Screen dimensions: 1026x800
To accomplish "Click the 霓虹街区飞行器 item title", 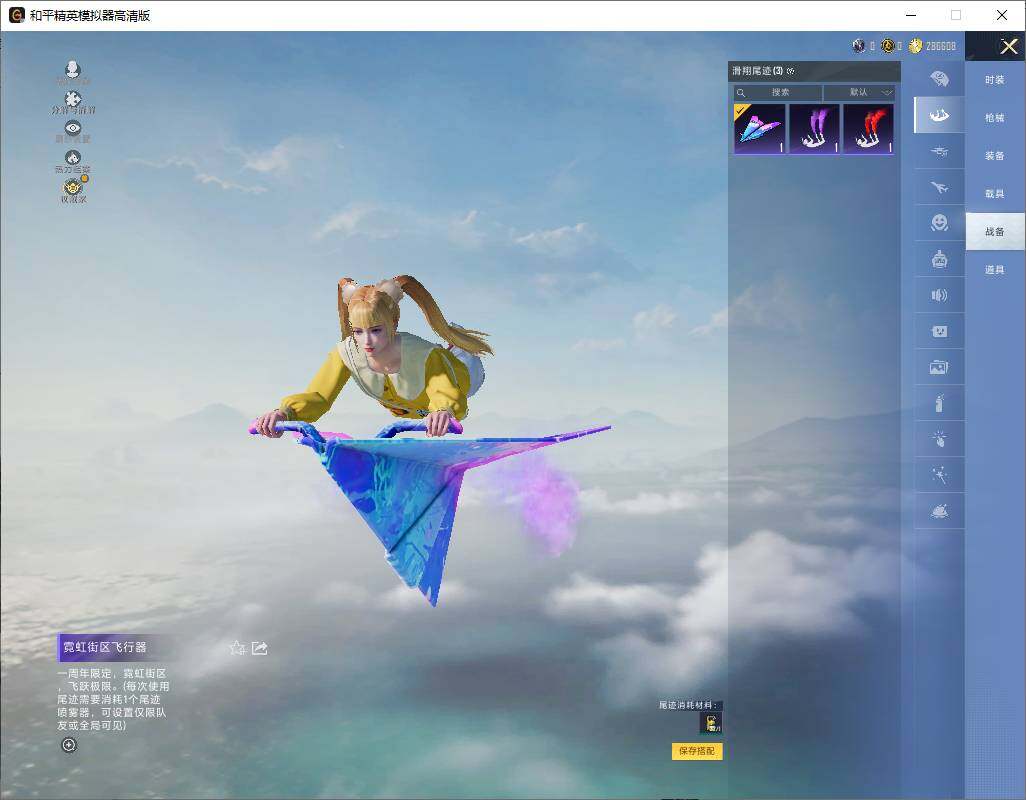I will 105,648.
